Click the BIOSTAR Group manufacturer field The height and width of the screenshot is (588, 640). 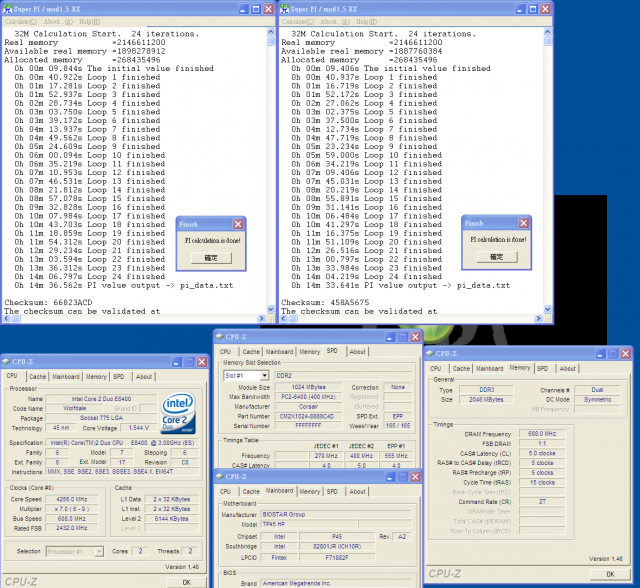[x=336, y=515]
